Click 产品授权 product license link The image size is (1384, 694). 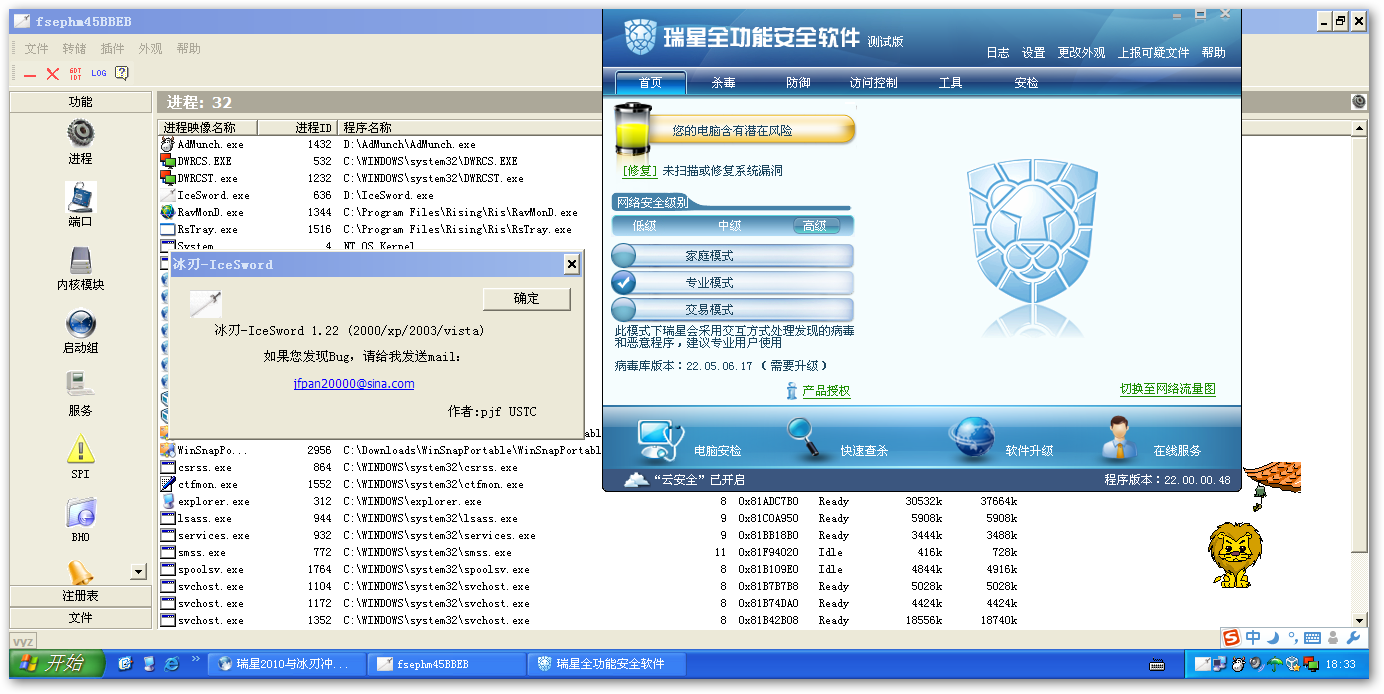click(826, 391)
